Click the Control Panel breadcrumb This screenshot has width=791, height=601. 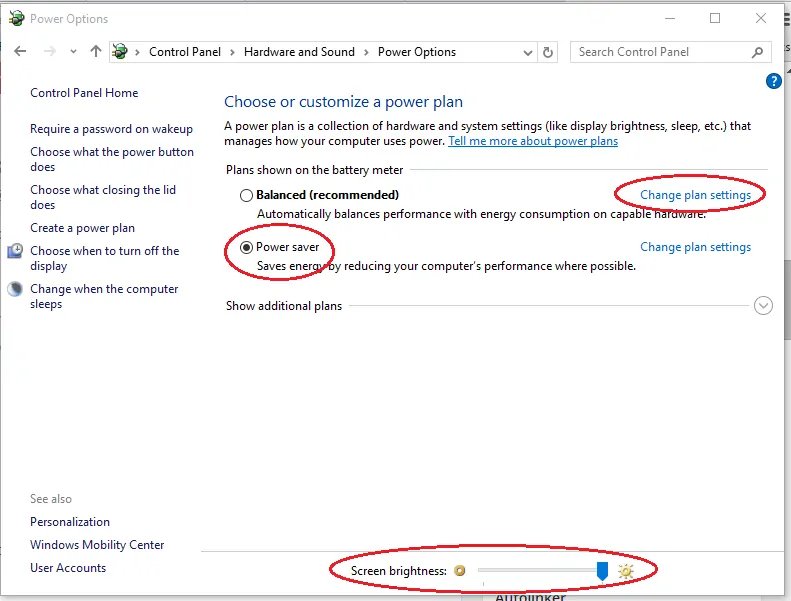coord(185,52)
